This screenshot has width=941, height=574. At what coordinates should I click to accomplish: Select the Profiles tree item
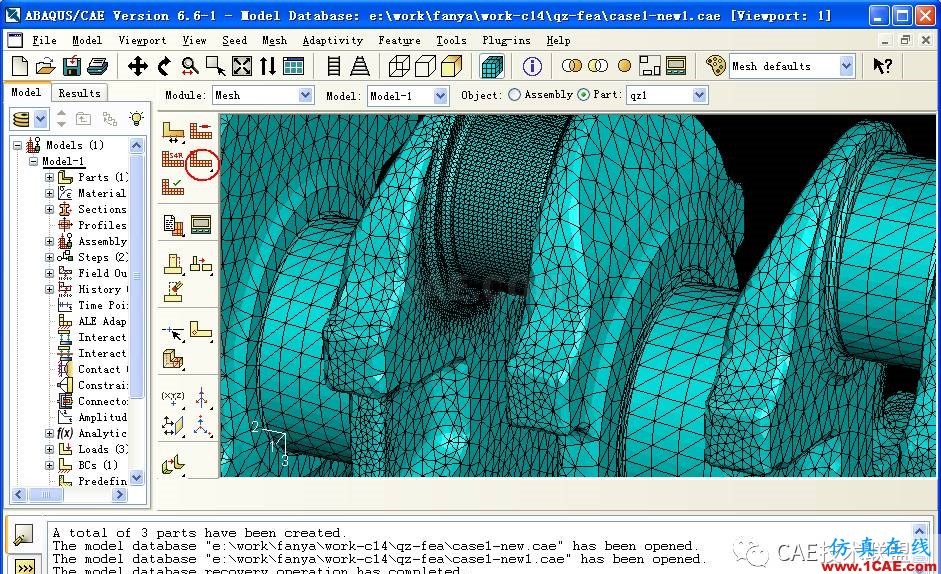click(x=102, y=225)
